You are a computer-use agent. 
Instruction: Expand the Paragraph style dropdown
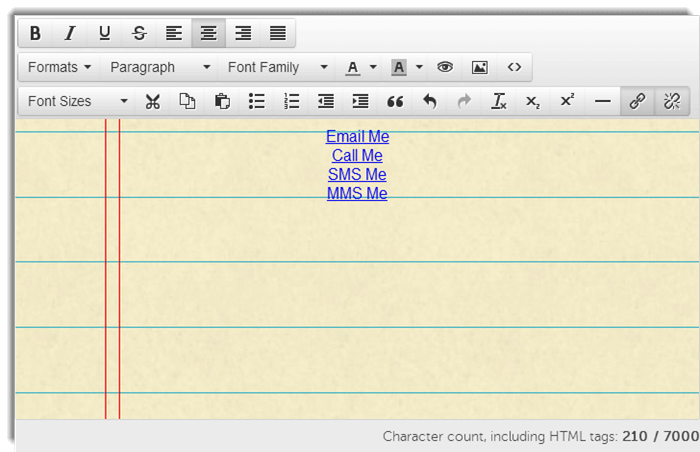160,67
